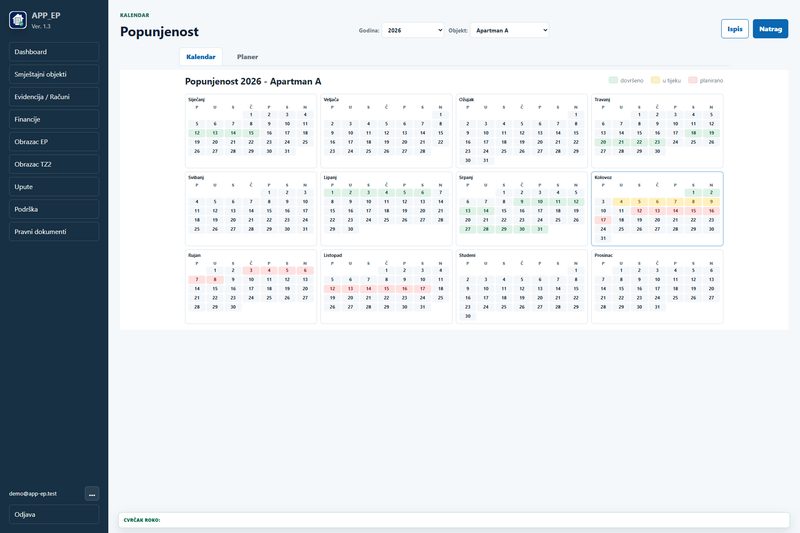Click the green dovršeno legend swatch
Image resolution: width=800 pixels, height=533 pixels.
[613, 80]
